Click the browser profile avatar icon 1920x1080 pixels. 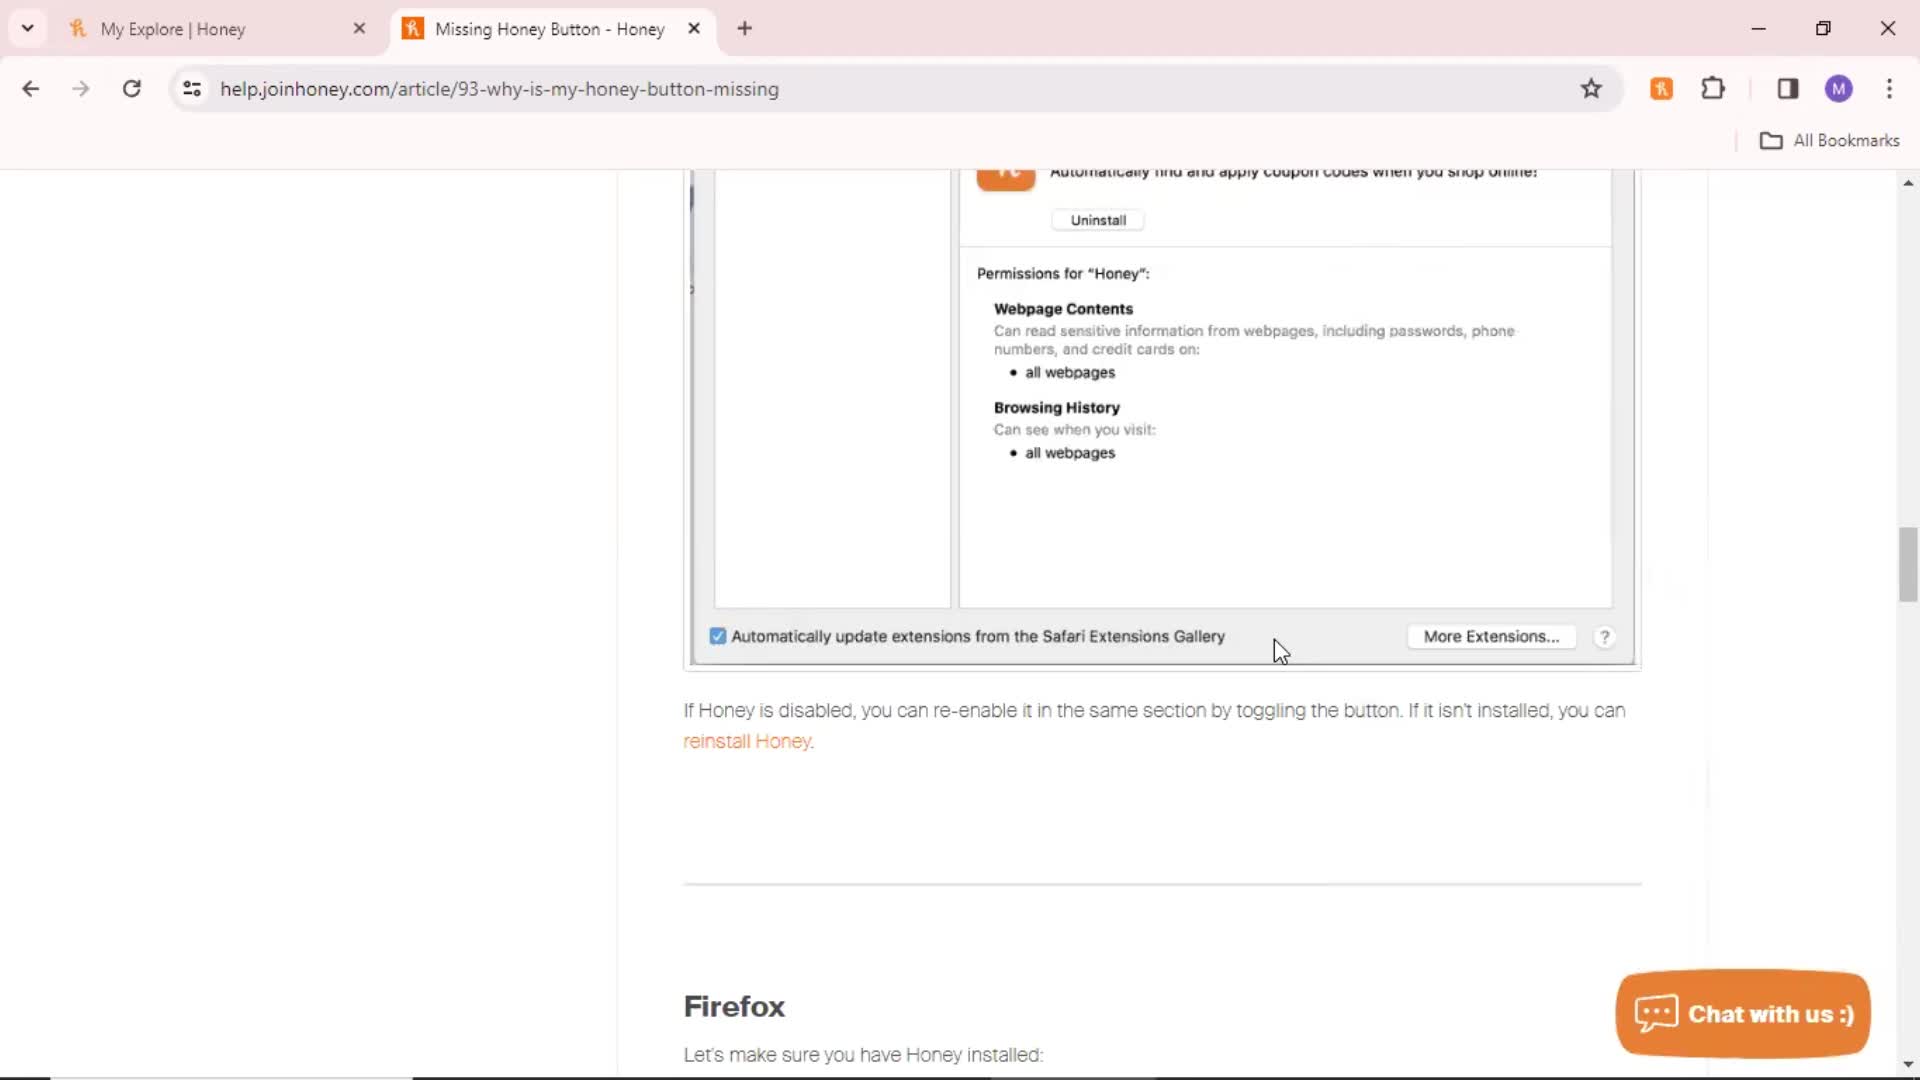tap(1840, 88)
